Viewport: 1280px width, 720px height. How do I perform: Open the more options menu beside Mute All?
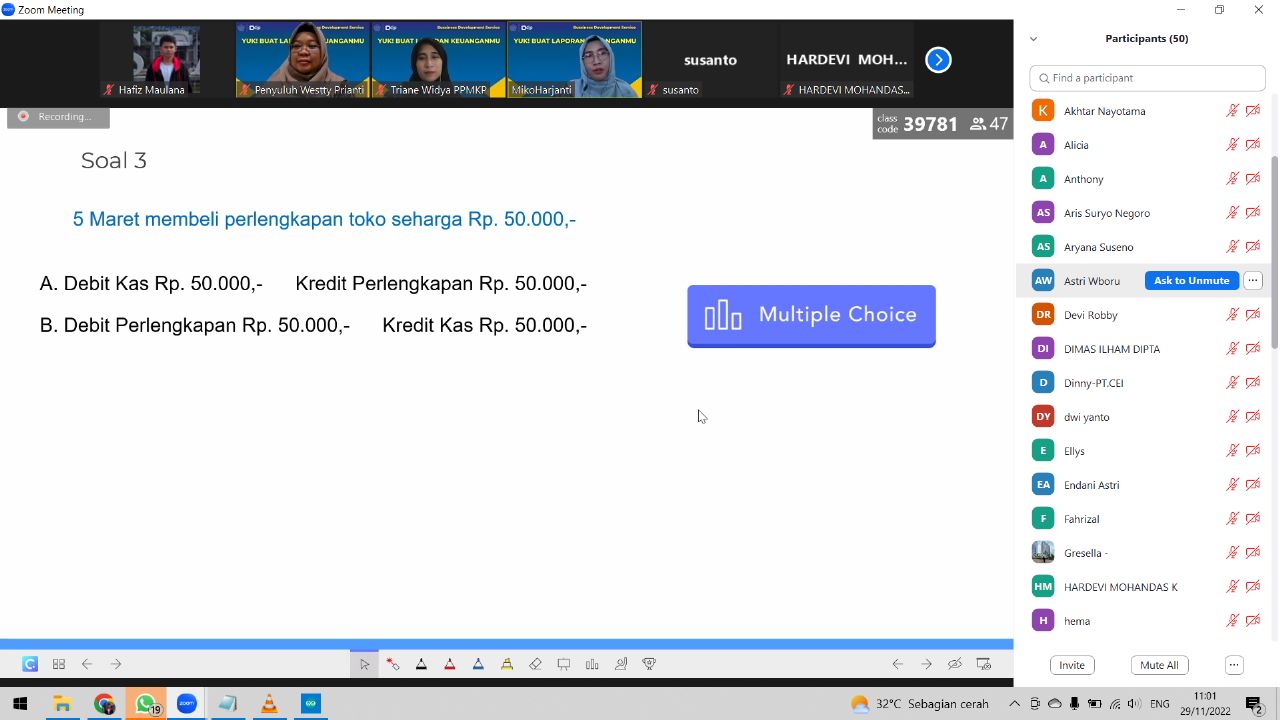coord(1234,665)
